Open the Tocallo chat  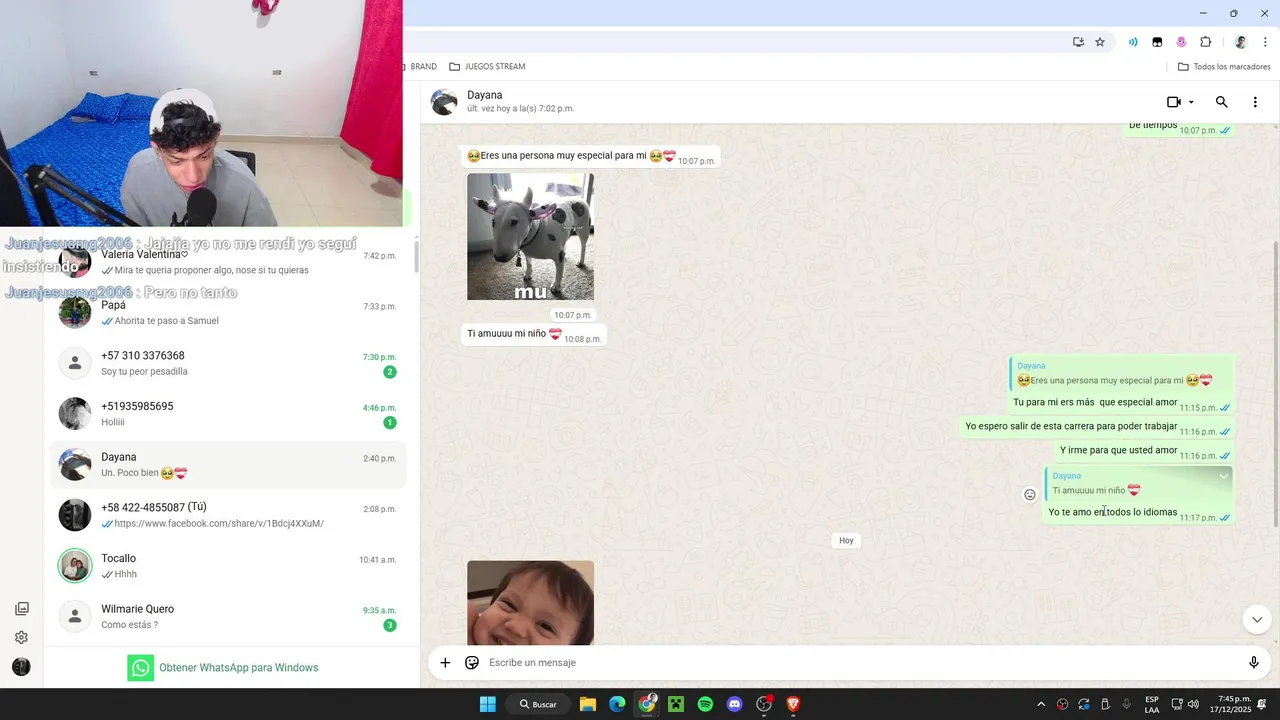point(228,566)
